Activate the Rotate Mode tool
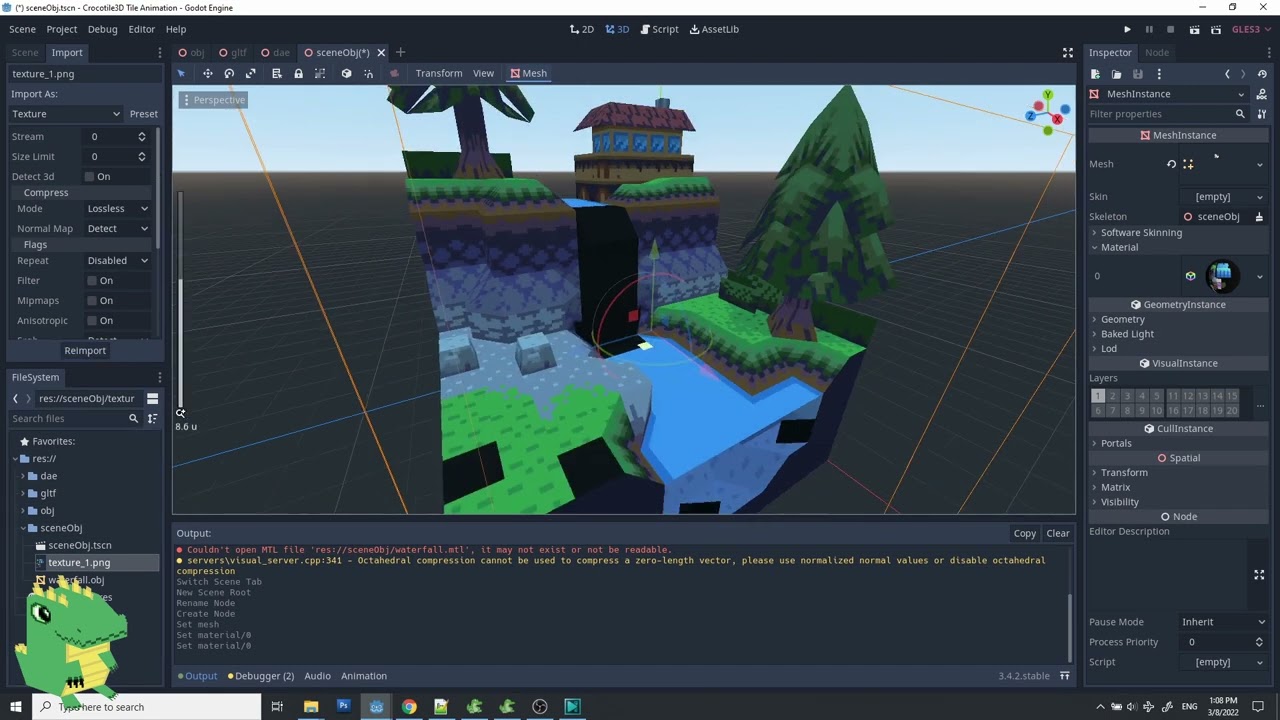1280x720 pixels. [x=229, y=73]
